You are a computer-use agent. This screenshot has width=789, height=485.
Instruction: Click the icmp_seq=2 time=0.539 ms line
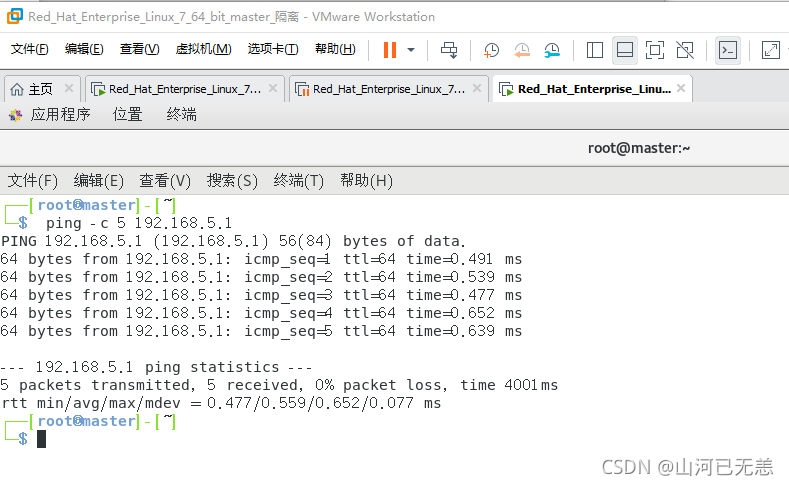pyautogui.click(x=261, y=277)
